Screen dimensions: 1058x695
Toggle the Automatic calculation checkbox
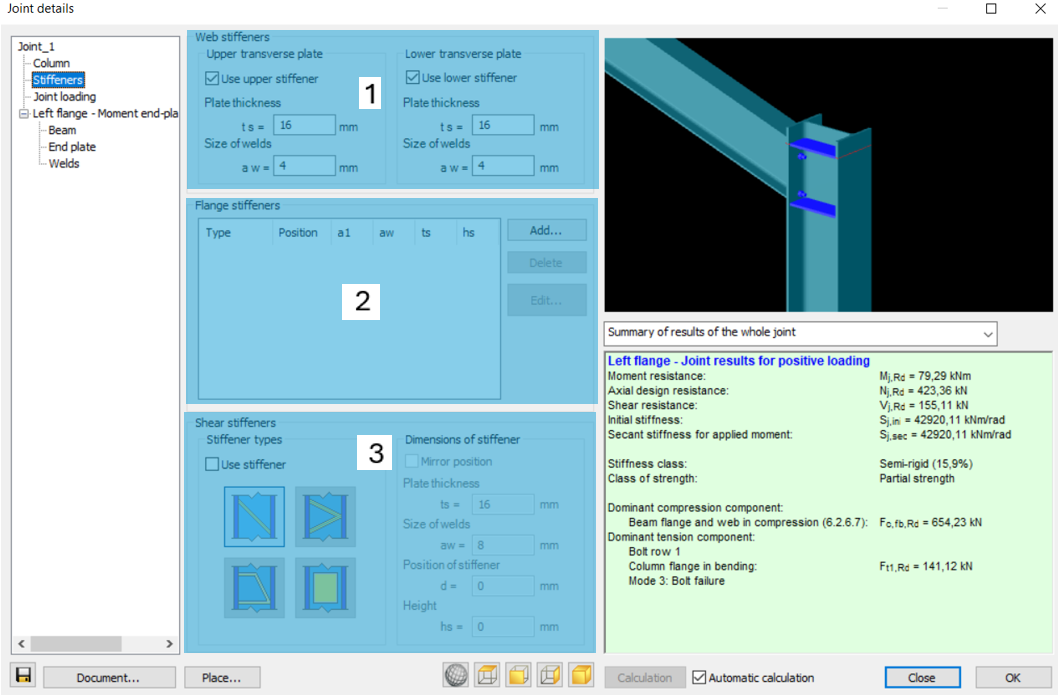699,677
